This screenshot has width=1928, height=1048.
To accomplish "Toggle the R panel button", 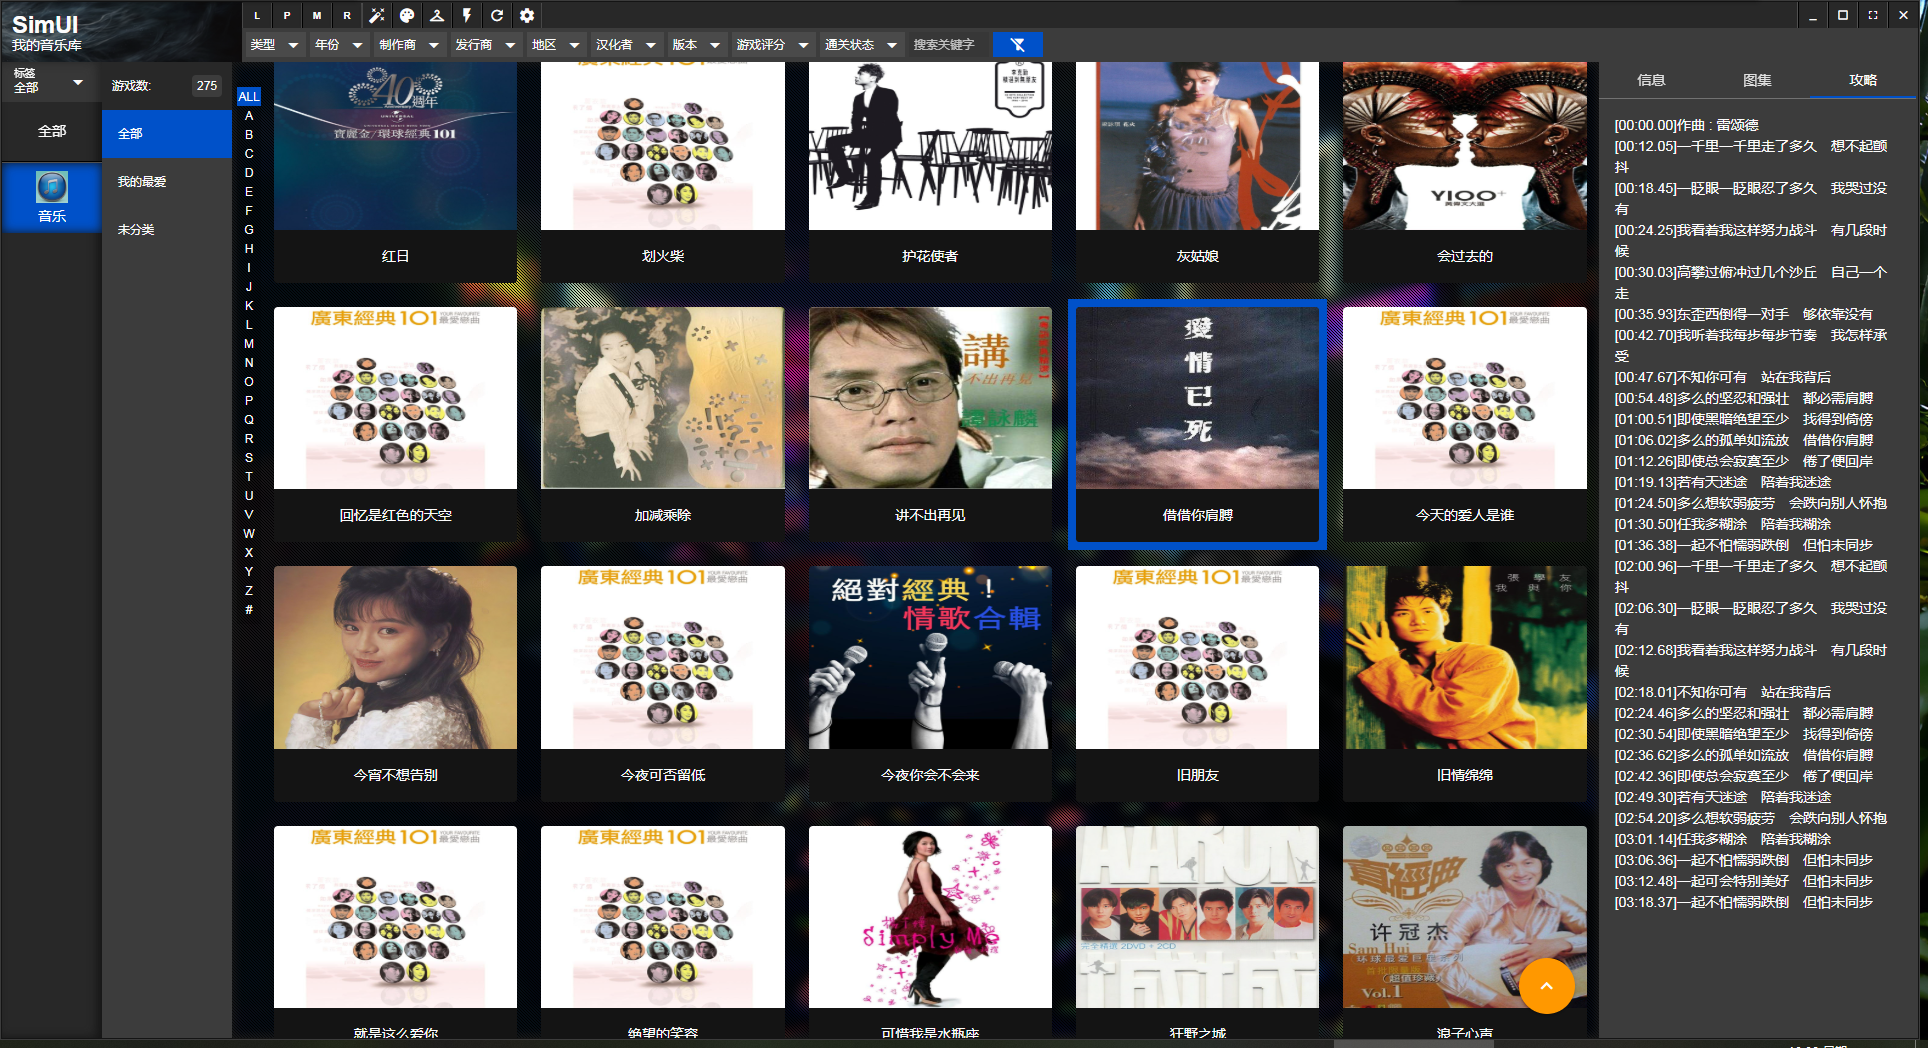I will point(347,15).
